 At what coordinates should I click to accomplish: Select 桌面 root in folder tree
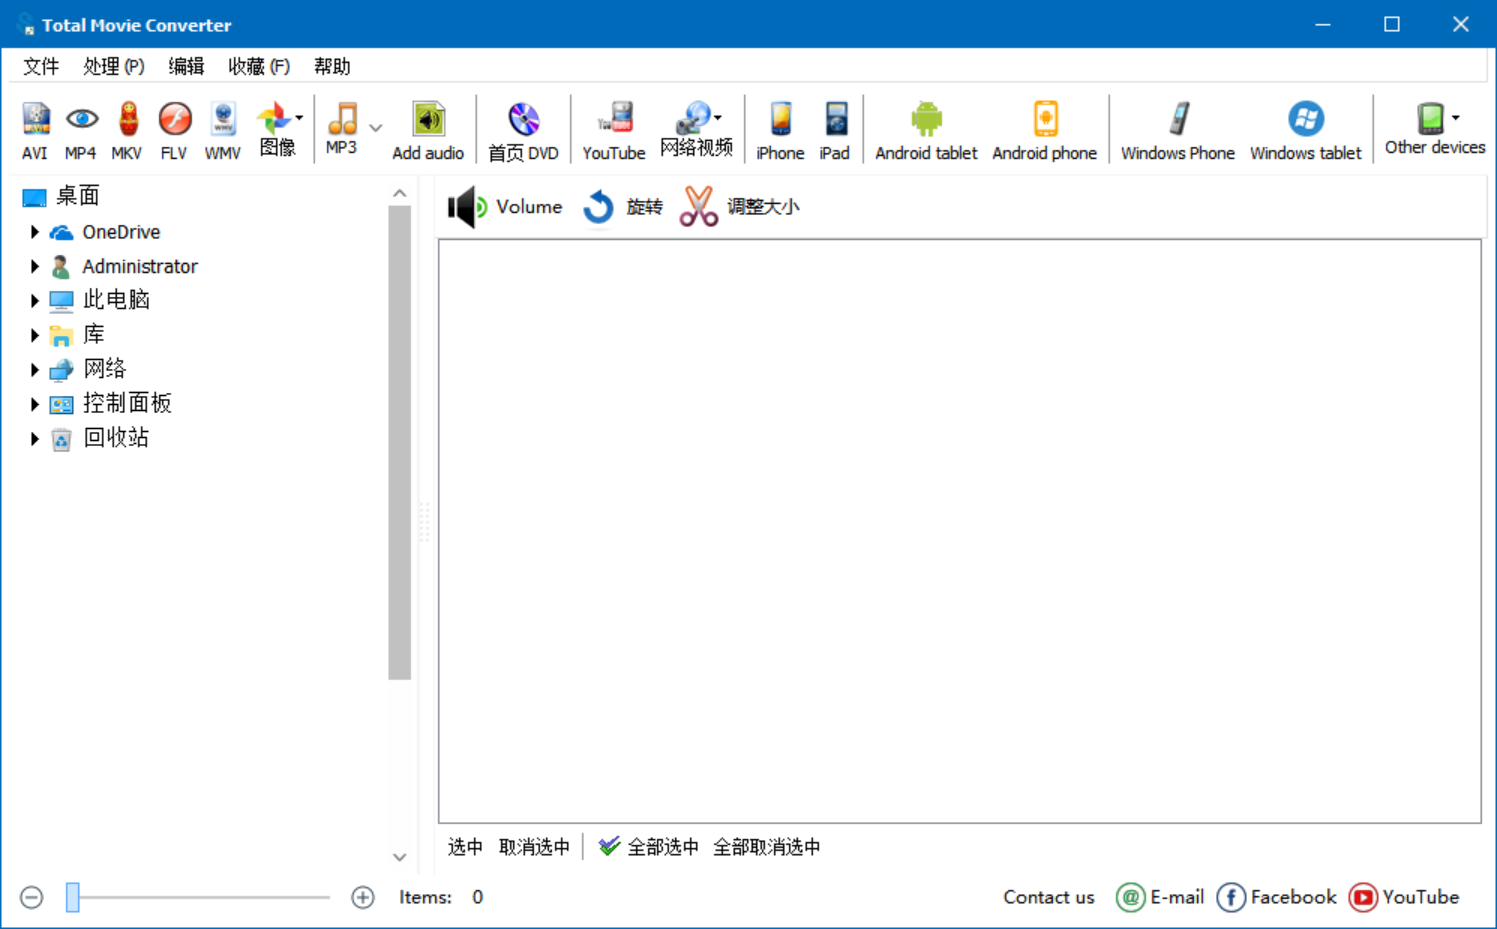coord(77,196)
